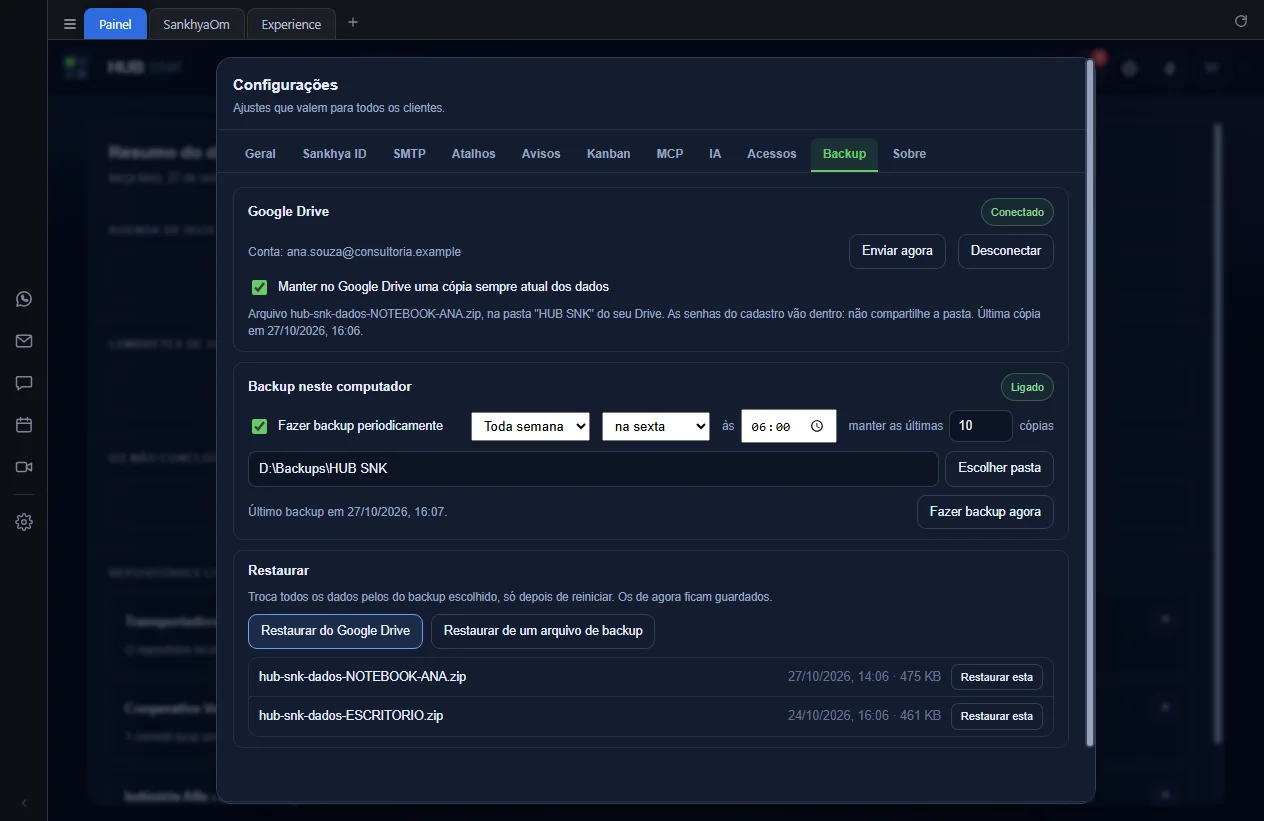Open the SMTP settings tab
This screenshot has height=821, width=1264.
pyautogui.click(x=409, y=154)
